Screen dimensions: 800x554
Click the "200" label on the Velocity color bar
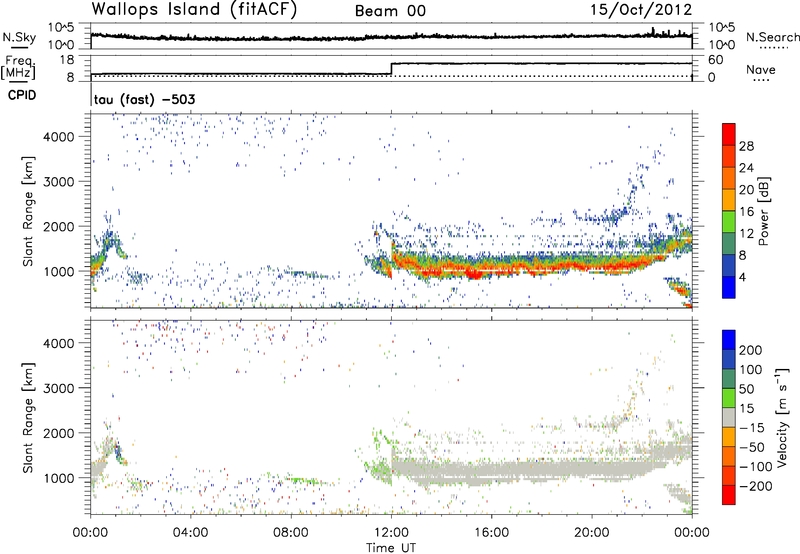[751, 350]
